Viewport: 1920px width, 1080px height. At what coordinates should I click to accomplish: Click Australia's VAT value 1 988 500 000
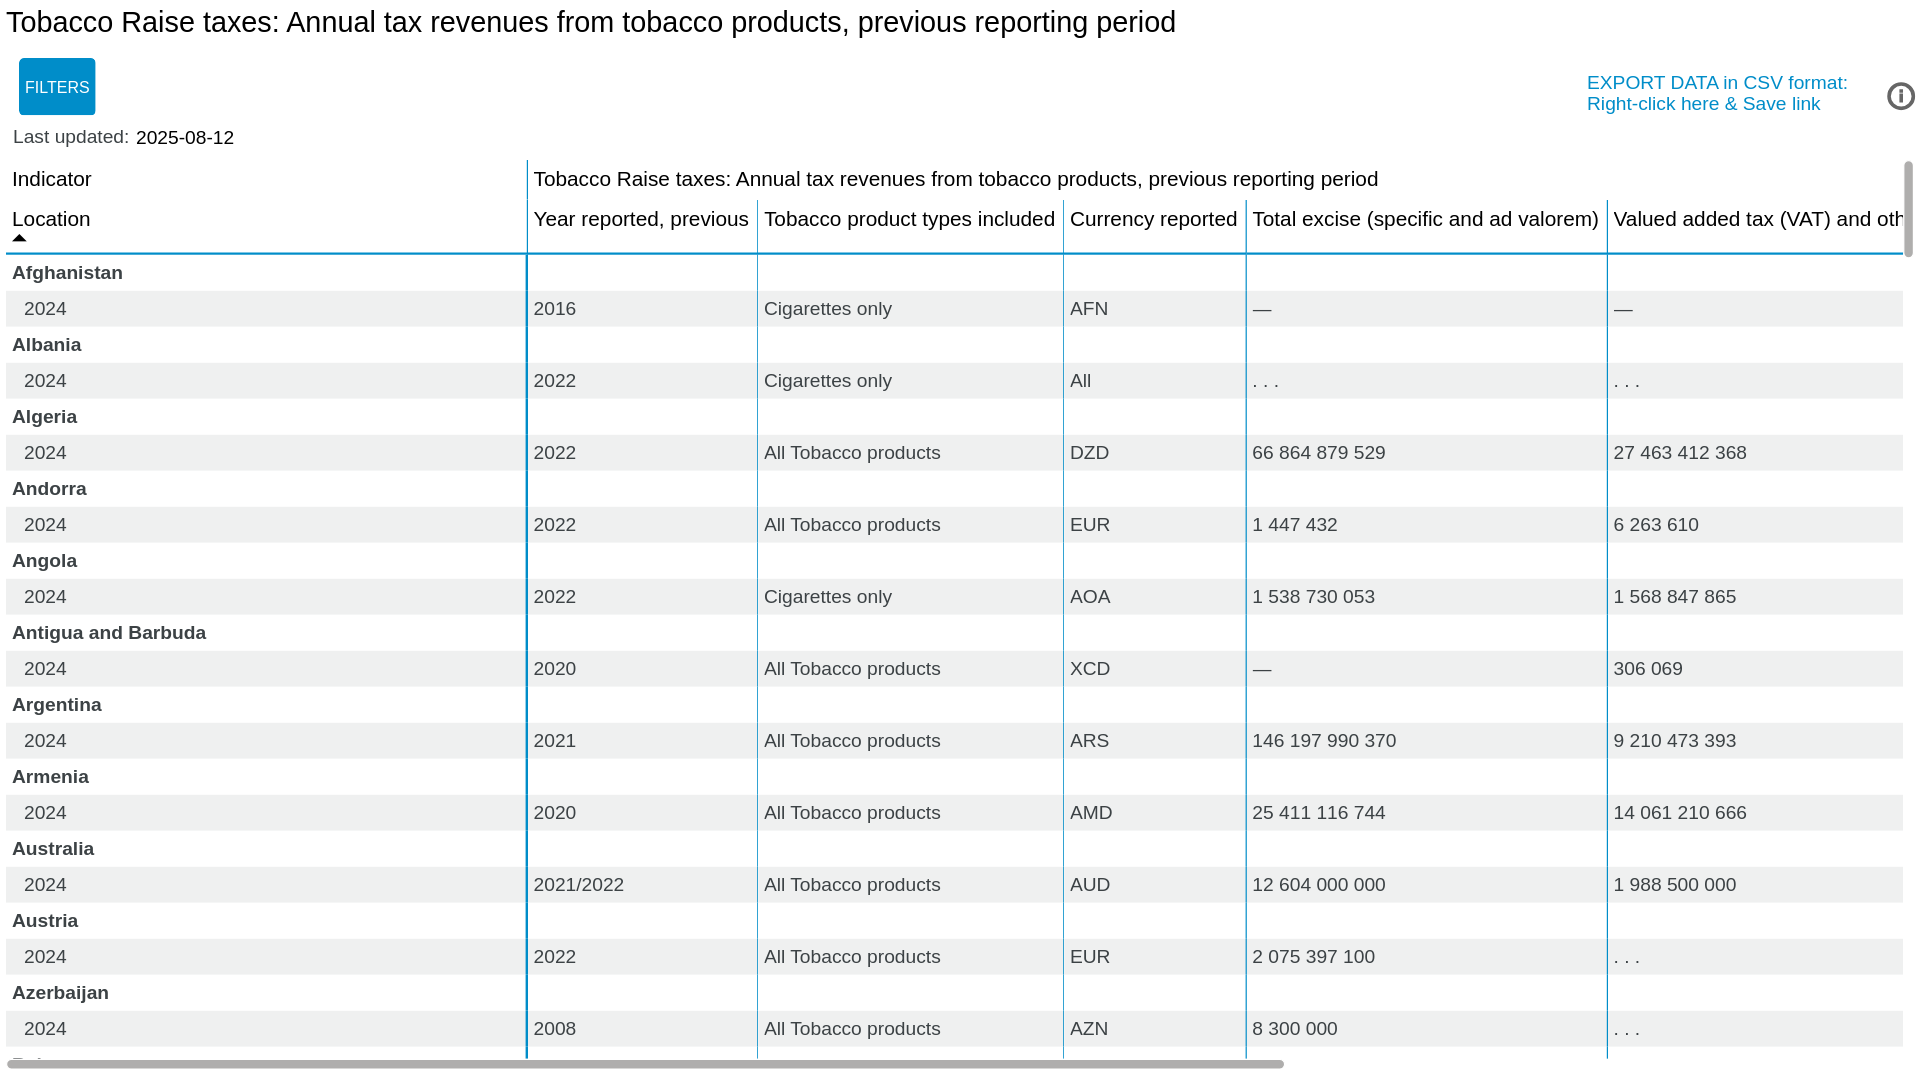[1674, 885]
